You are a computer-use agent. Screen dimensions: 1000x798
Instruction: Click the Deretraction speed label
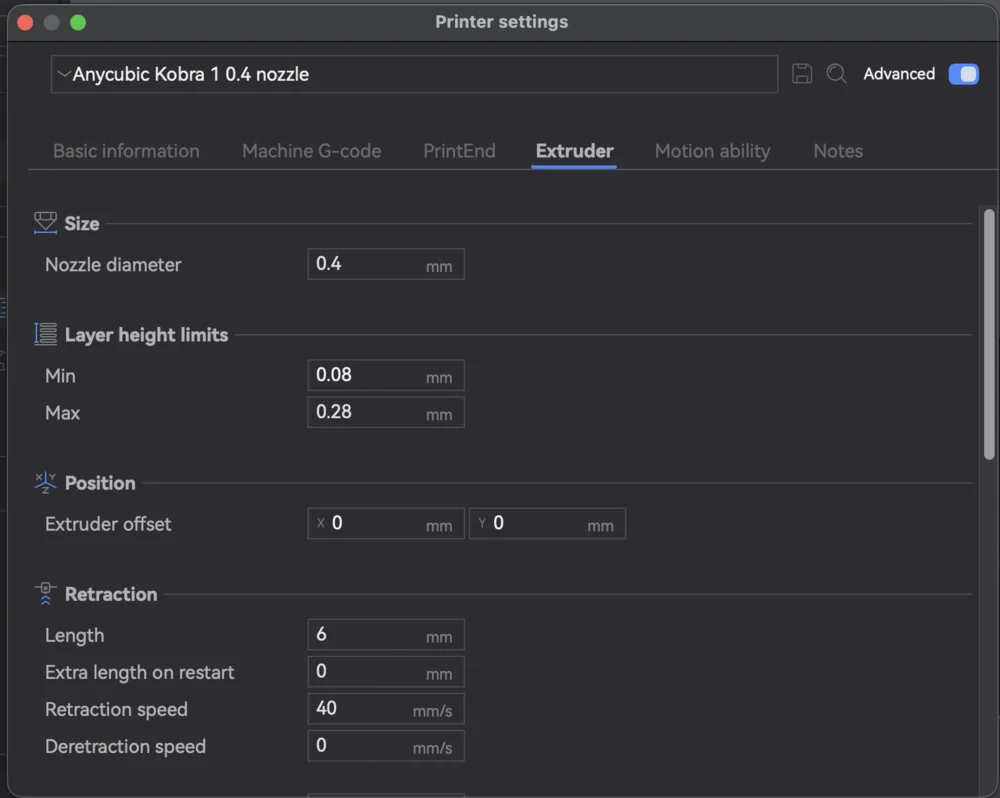click(125, 746)
